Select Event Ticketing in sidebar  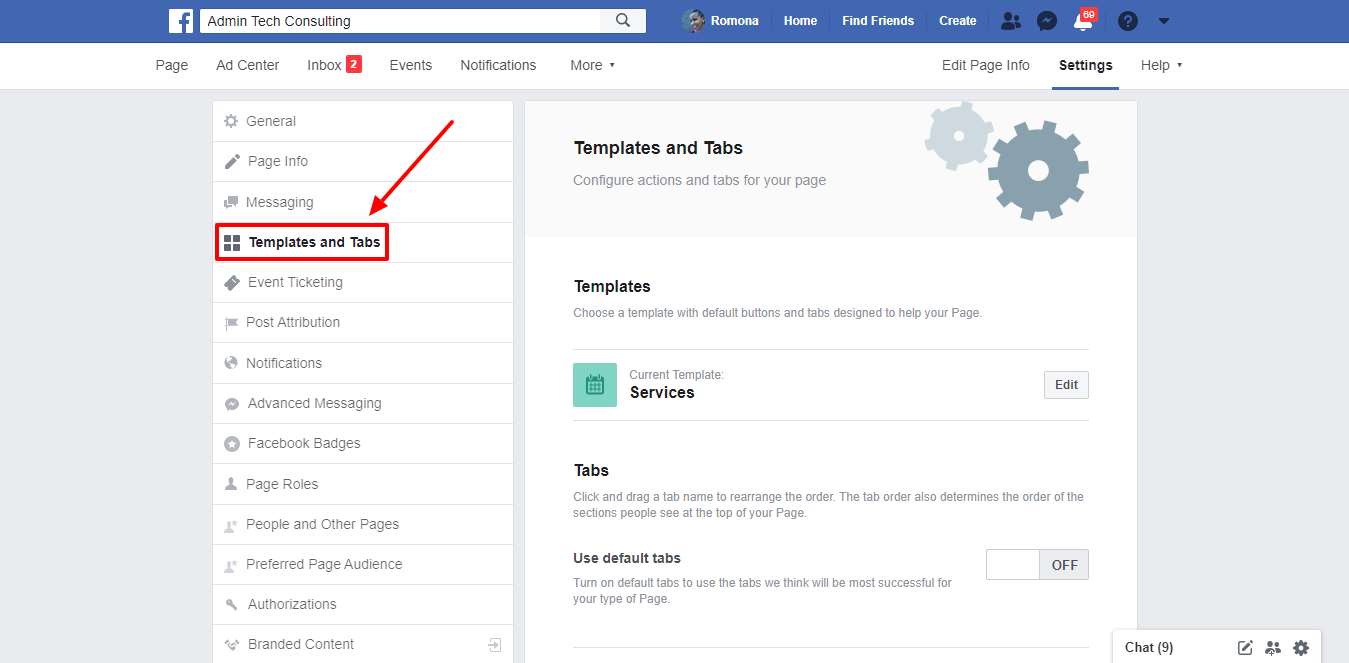tap(363, 282)
